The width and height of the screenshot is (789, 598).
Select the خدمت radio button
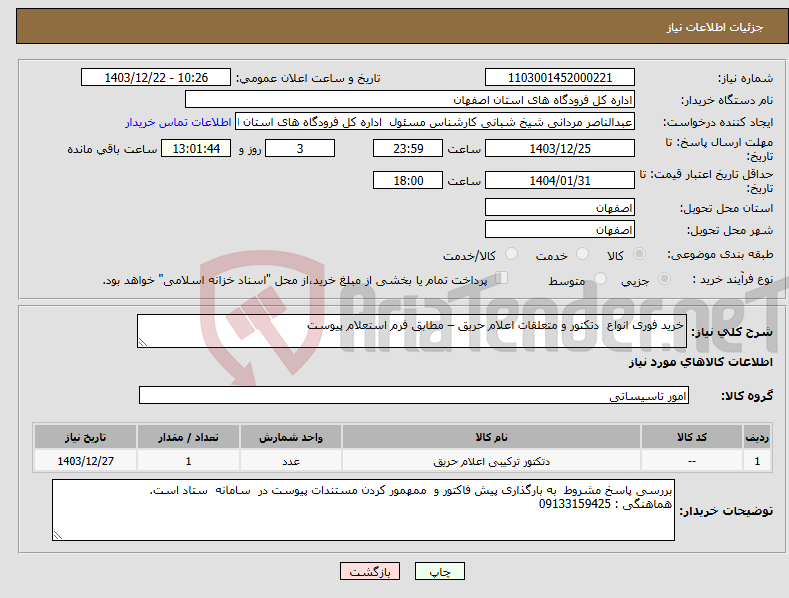click(x=582, y=254)
